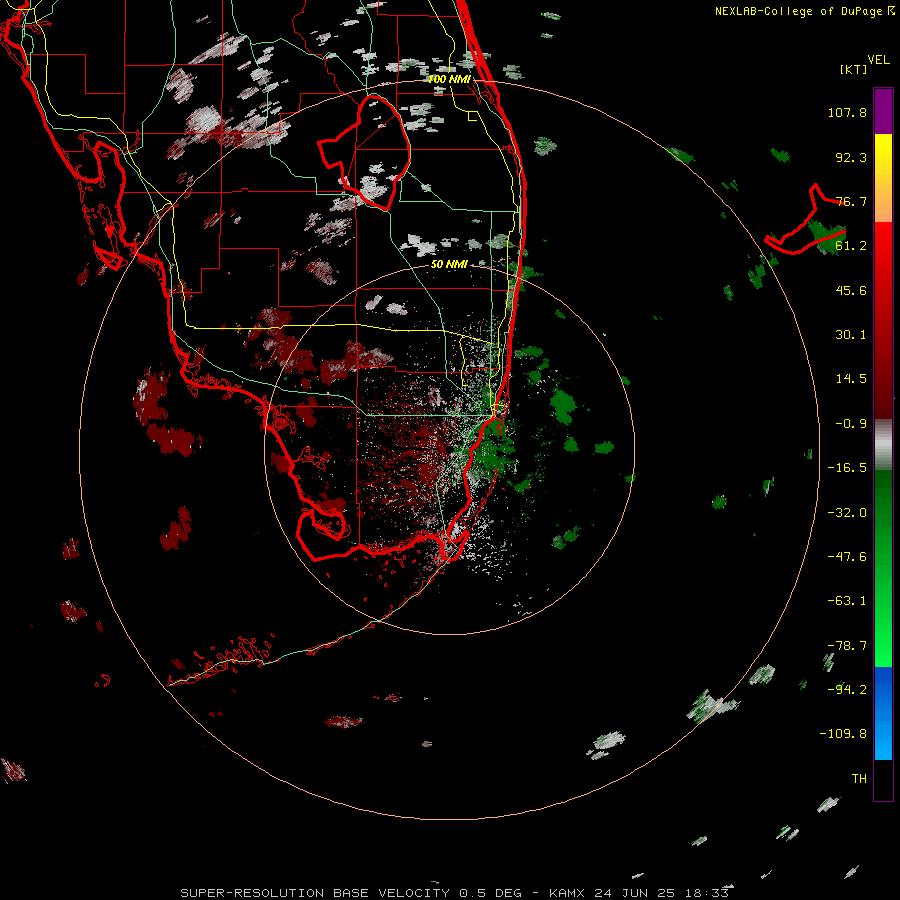Select the -109.8 legend value
Viewport: 900px width, 900px height.
(843, 734)
